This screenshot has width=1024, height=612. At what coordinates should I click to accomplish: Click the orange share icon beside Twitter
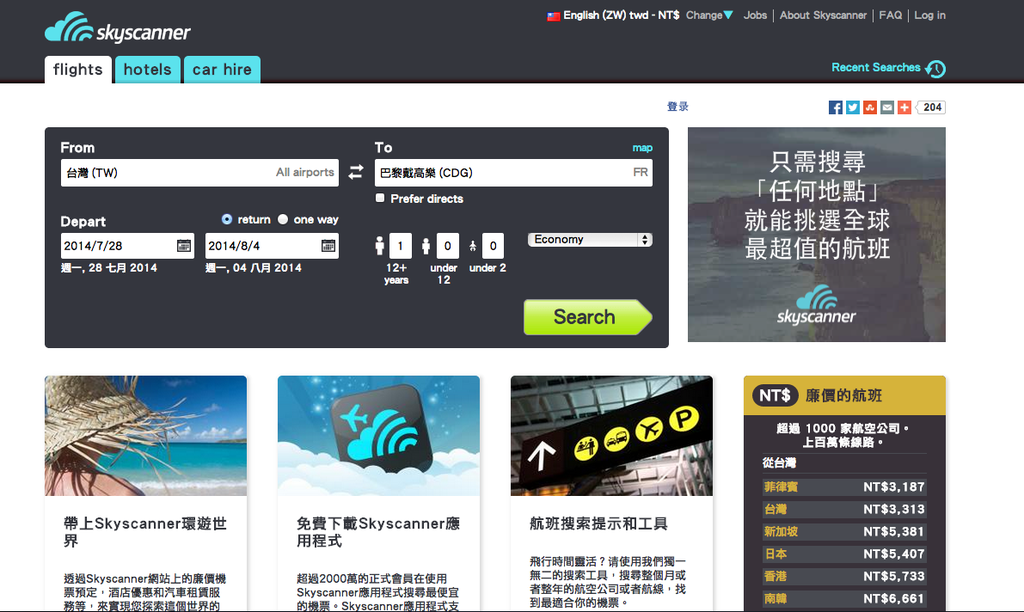869,107
